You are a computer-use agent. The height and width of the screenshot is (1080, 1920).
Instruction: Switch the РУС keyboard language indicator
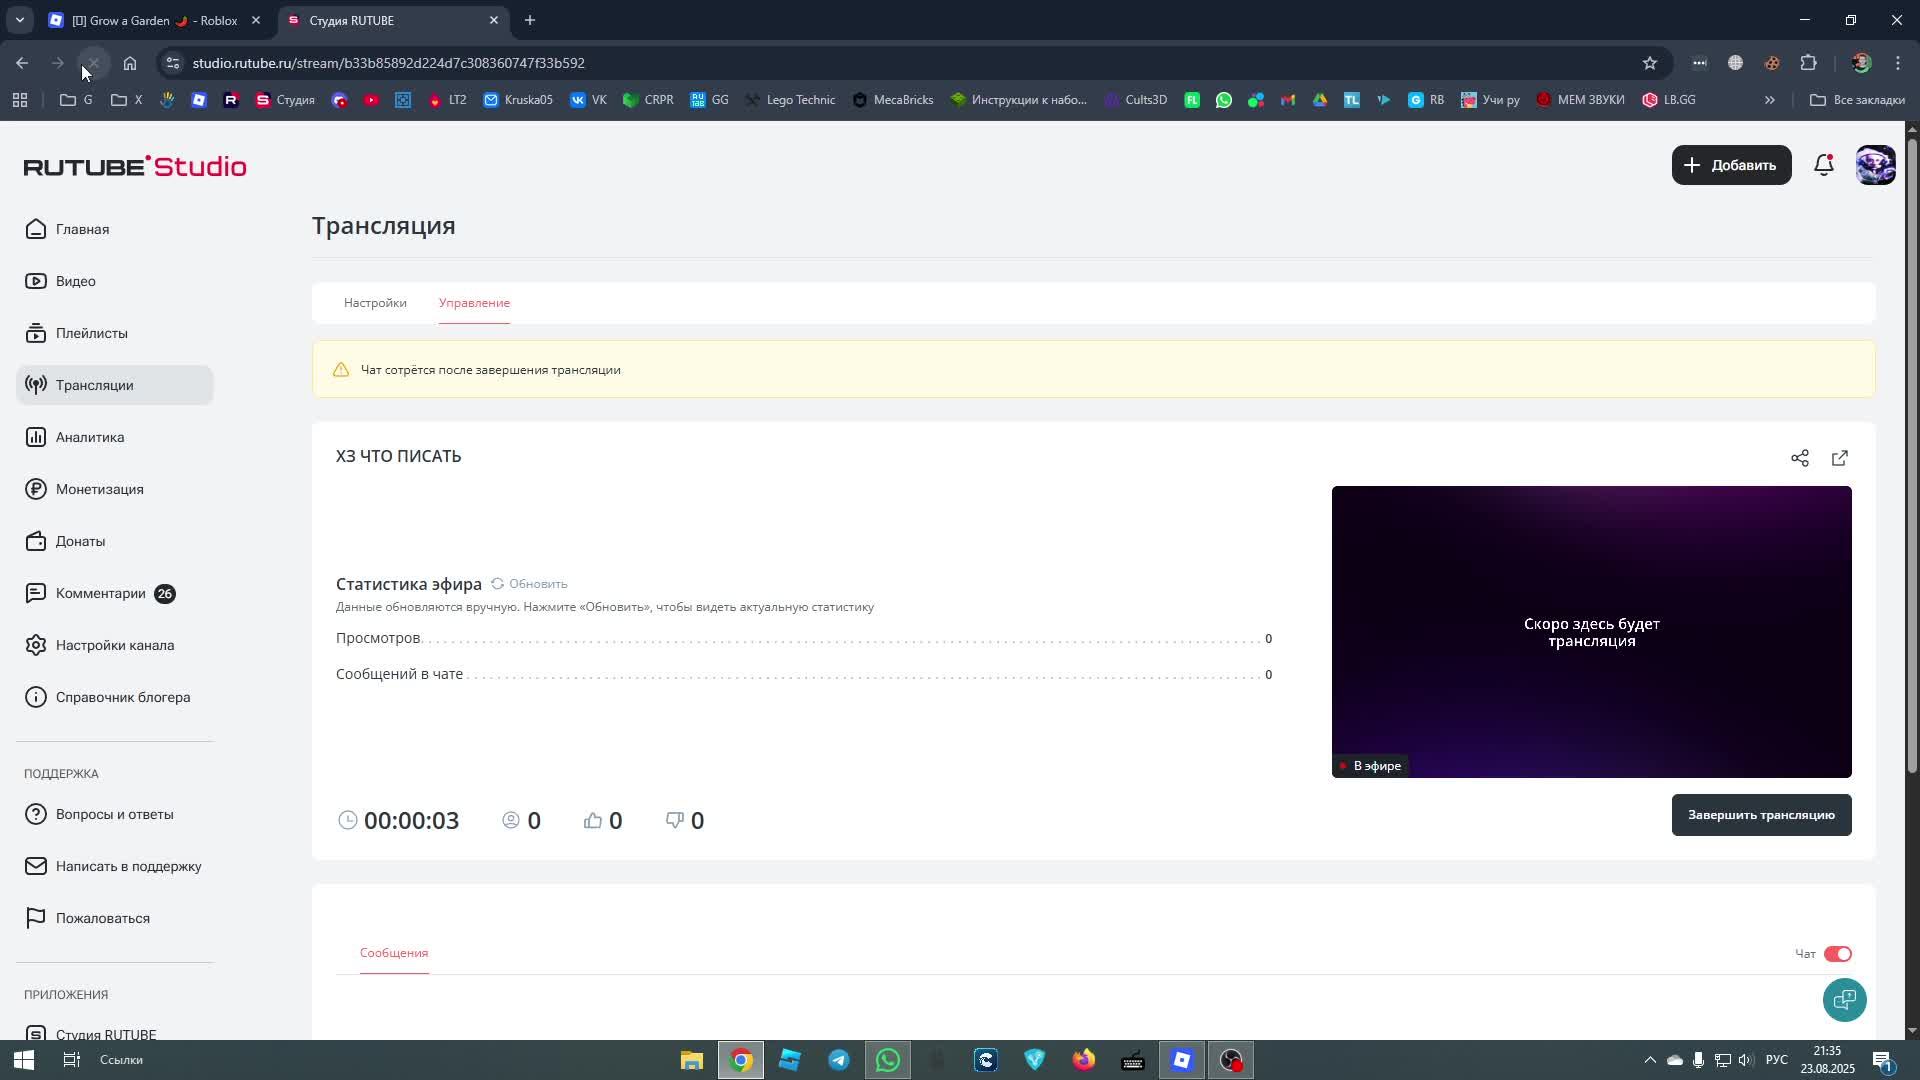point(1777,1060)
